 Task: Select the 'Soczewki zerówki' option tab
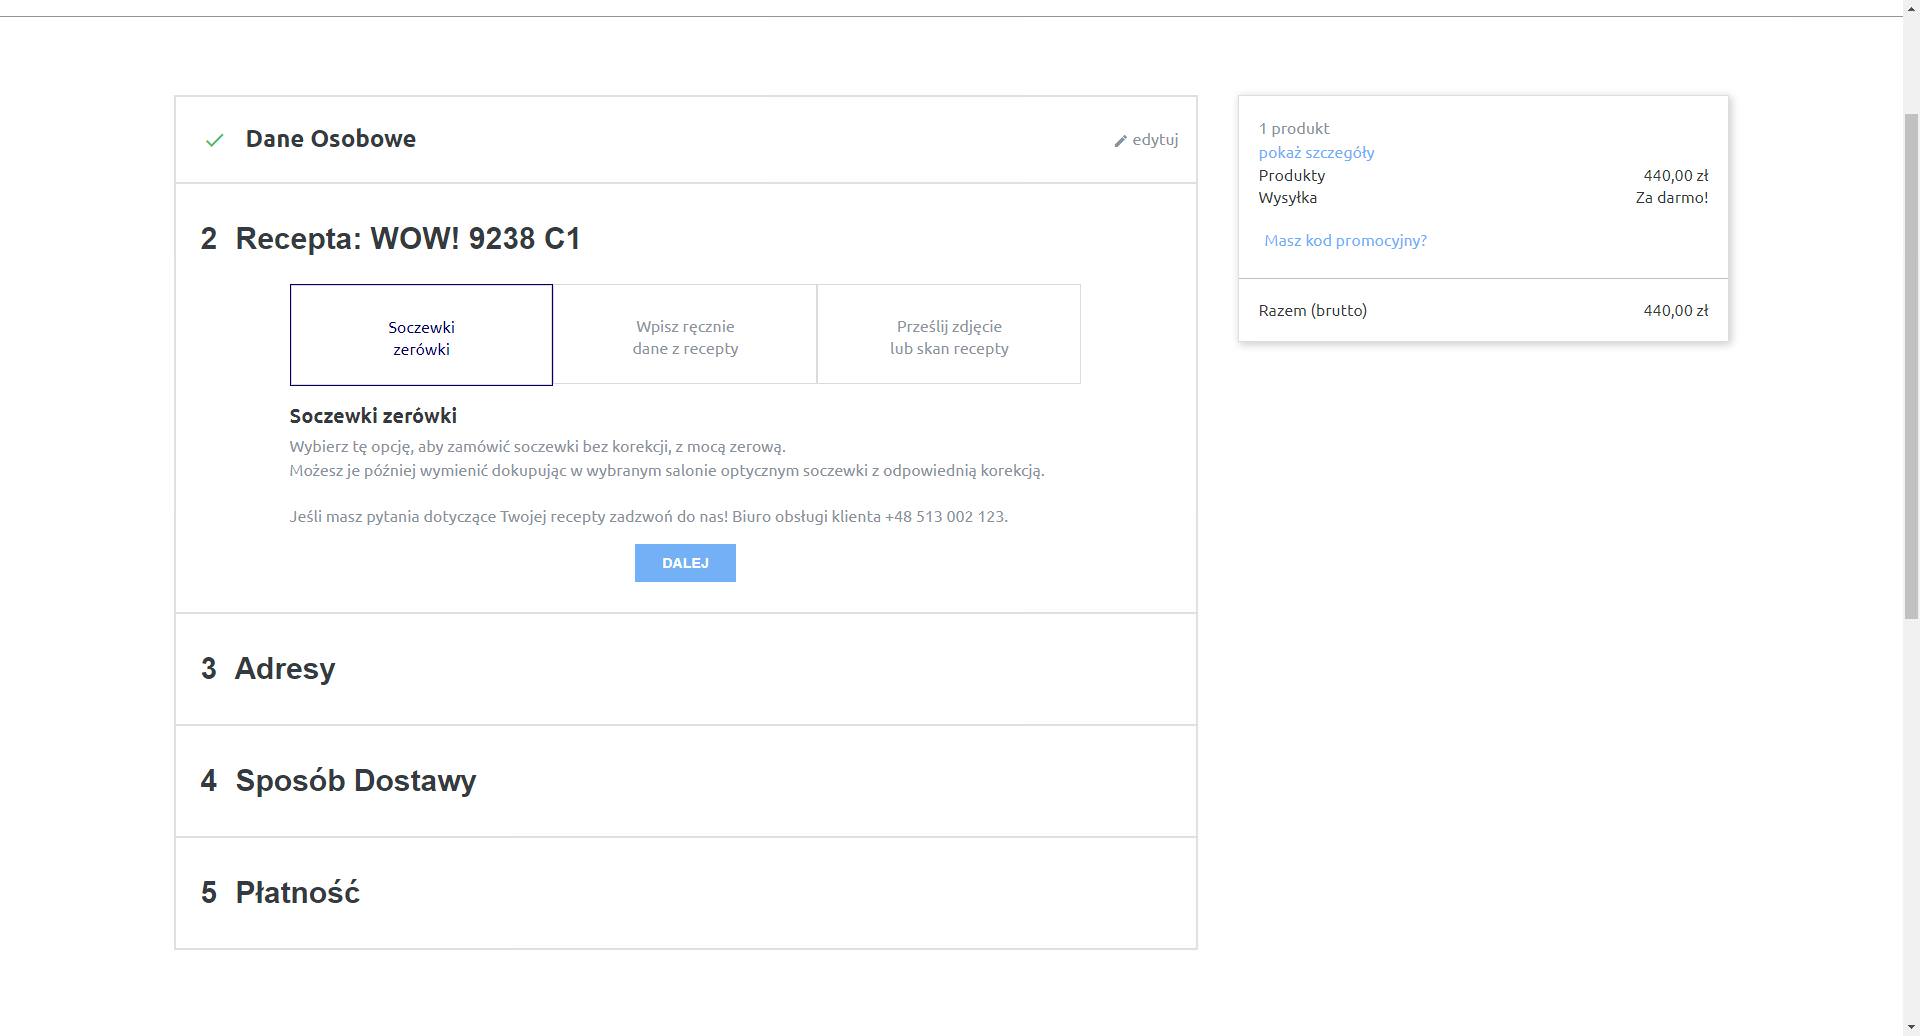pyautogui.click(x=421, y=335)
